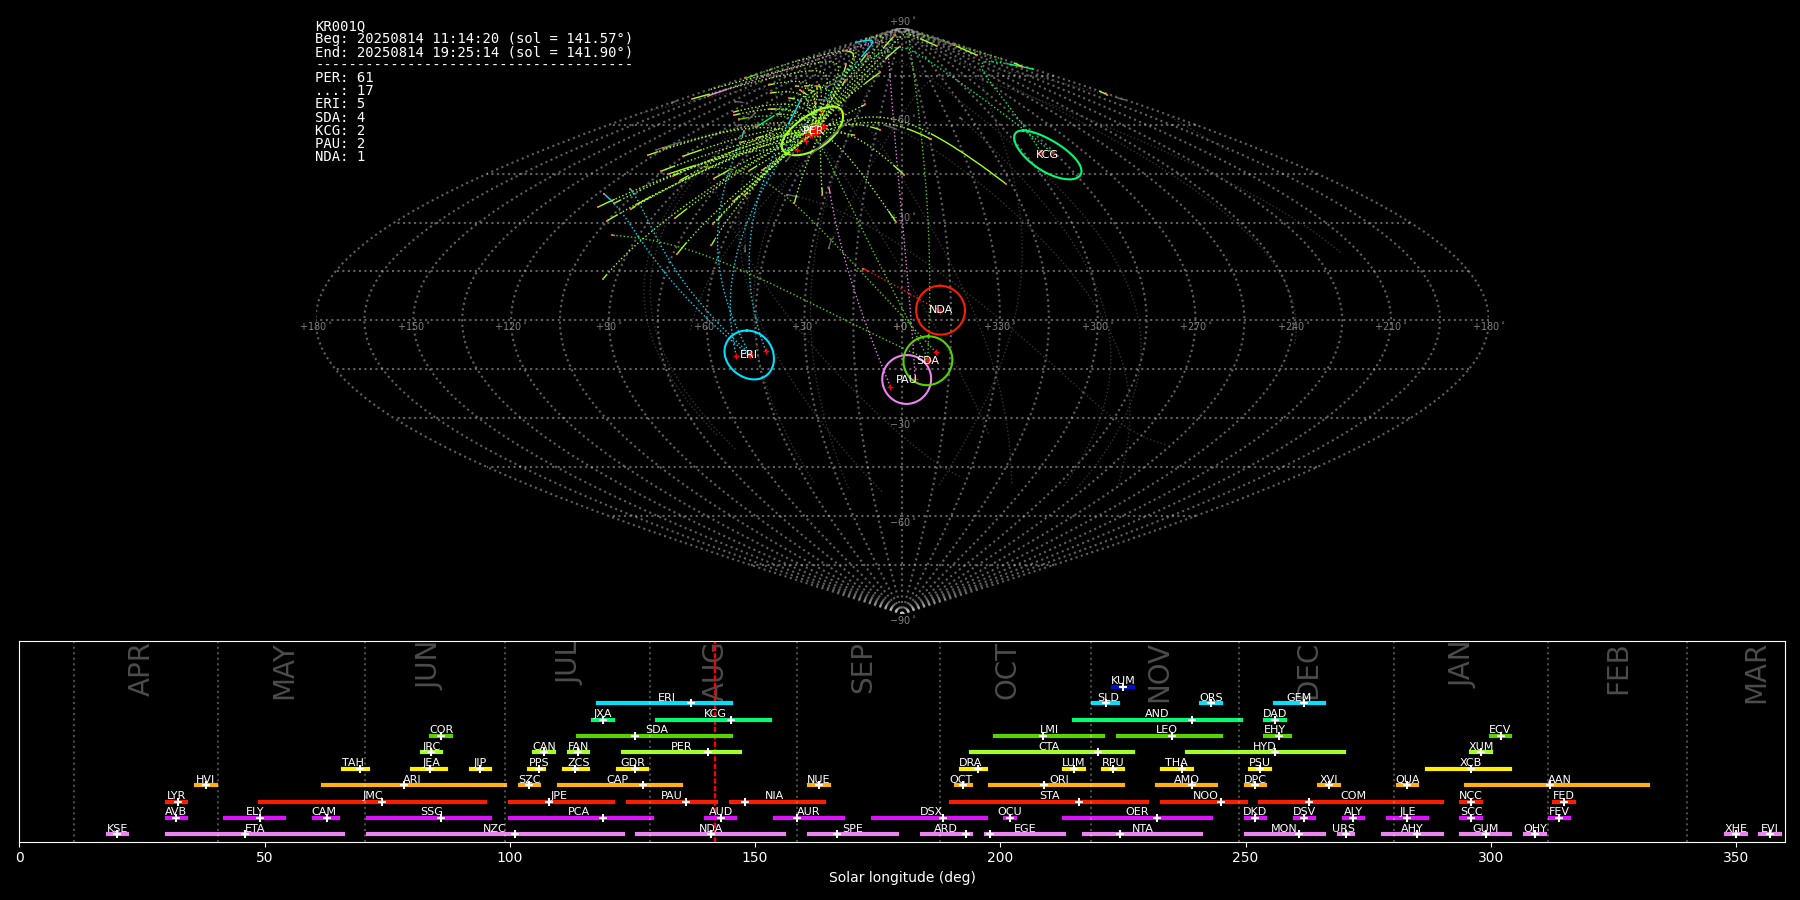Click the 'PAU: 2' legend entry
1800x900 pixels.
340,143
